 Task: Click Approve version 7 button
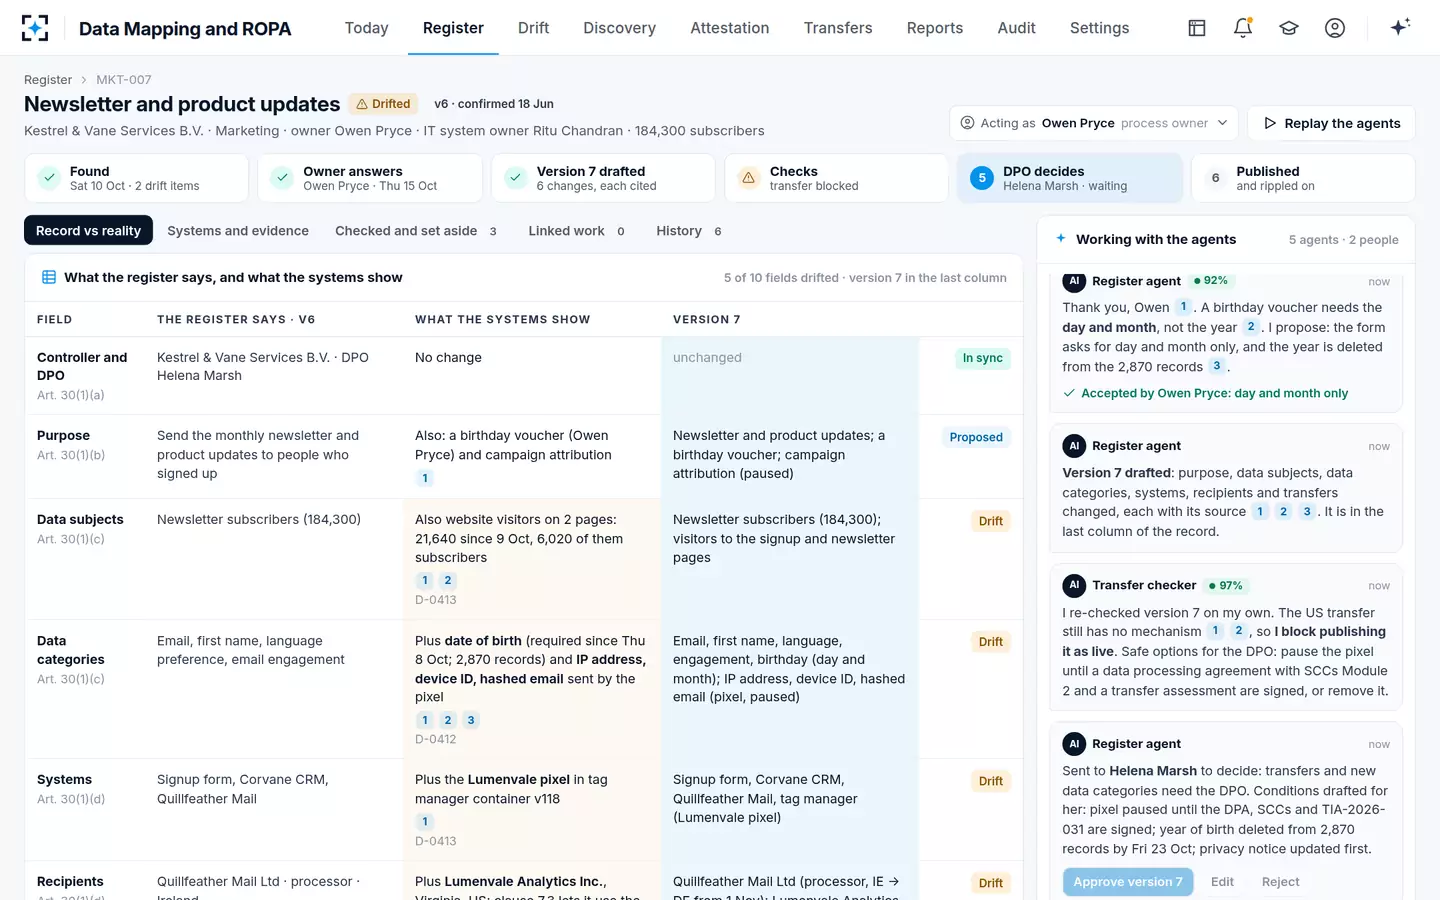pyautogui.click(x=1128, y=882)
